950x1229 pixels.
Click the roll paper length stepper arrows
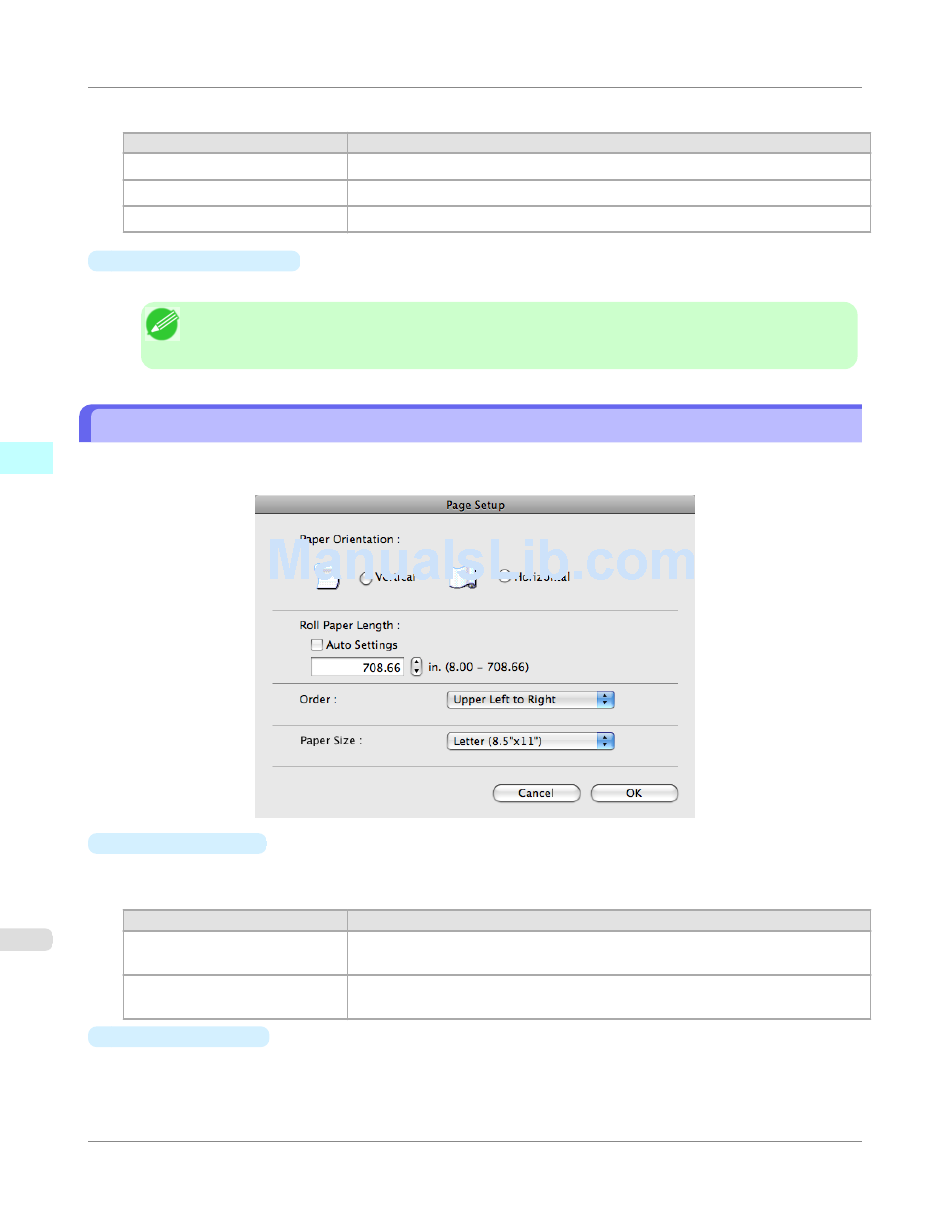point(417,667)
